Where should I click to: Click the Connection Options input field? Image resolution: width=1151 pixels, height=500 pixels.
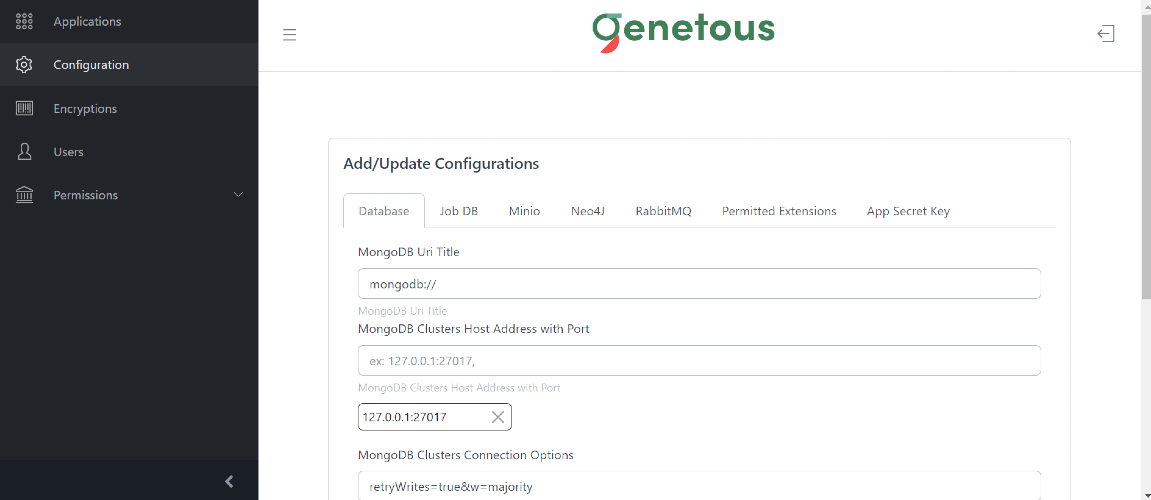pos(700,485)
